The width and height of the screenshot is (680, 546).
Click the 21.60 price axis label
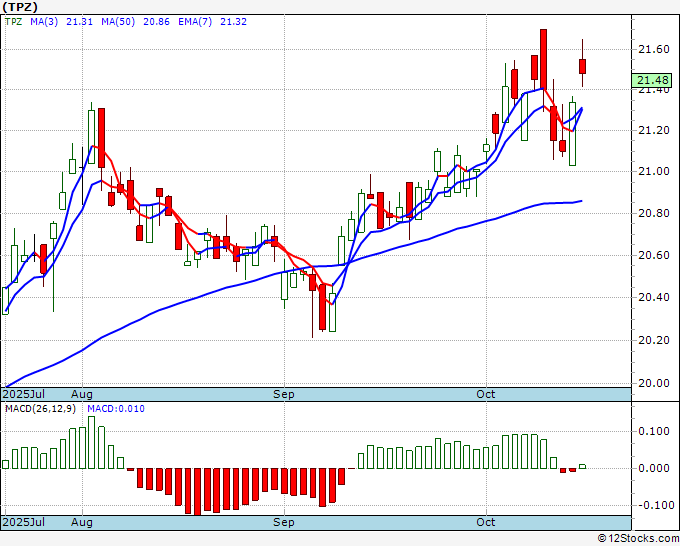654,49
